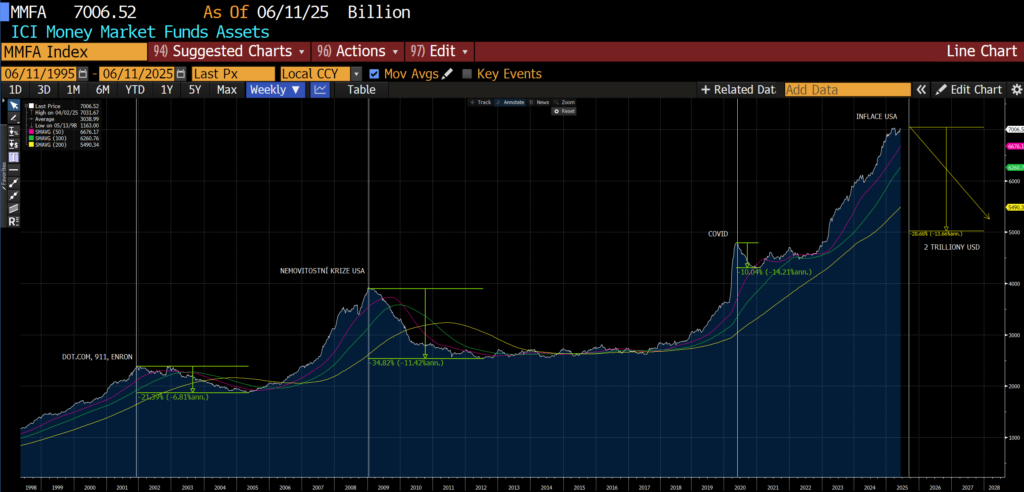Open the Weekly periodicity dropdown
This screenshot has height=492, width=1024.
[275, 90]
